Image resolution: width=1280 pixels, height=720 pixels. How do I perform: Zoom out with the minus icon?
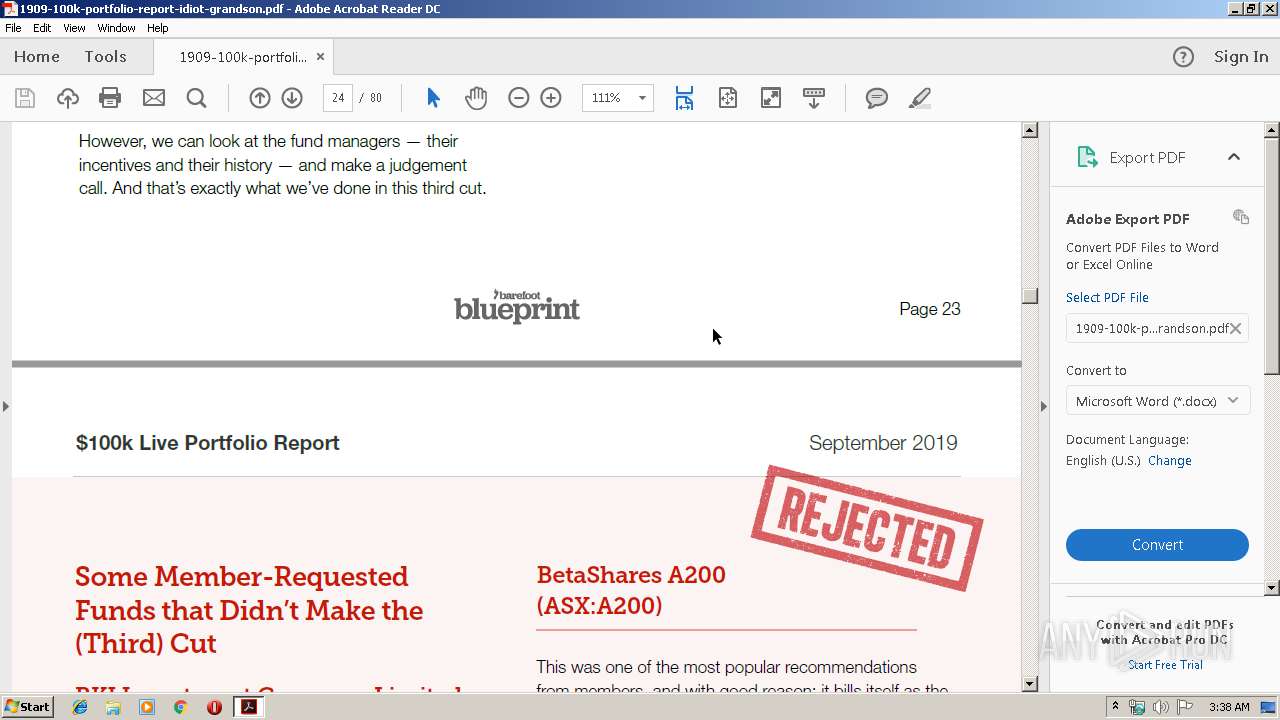click(518, 98)
